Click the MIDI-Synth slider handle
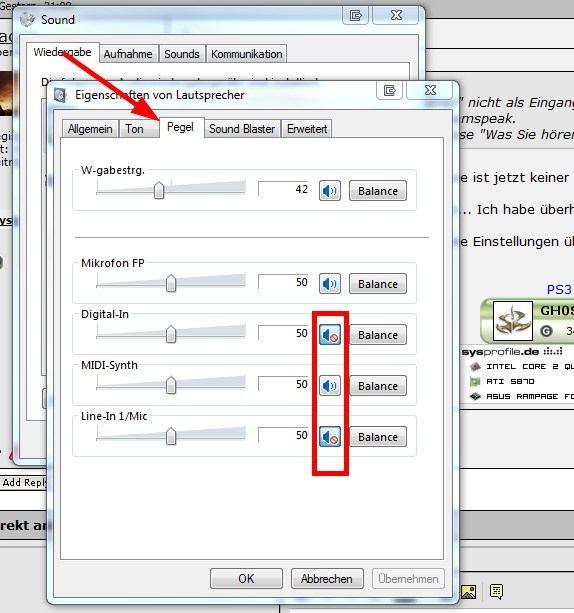Screen dimensions: 574x613 coord(171,385)
